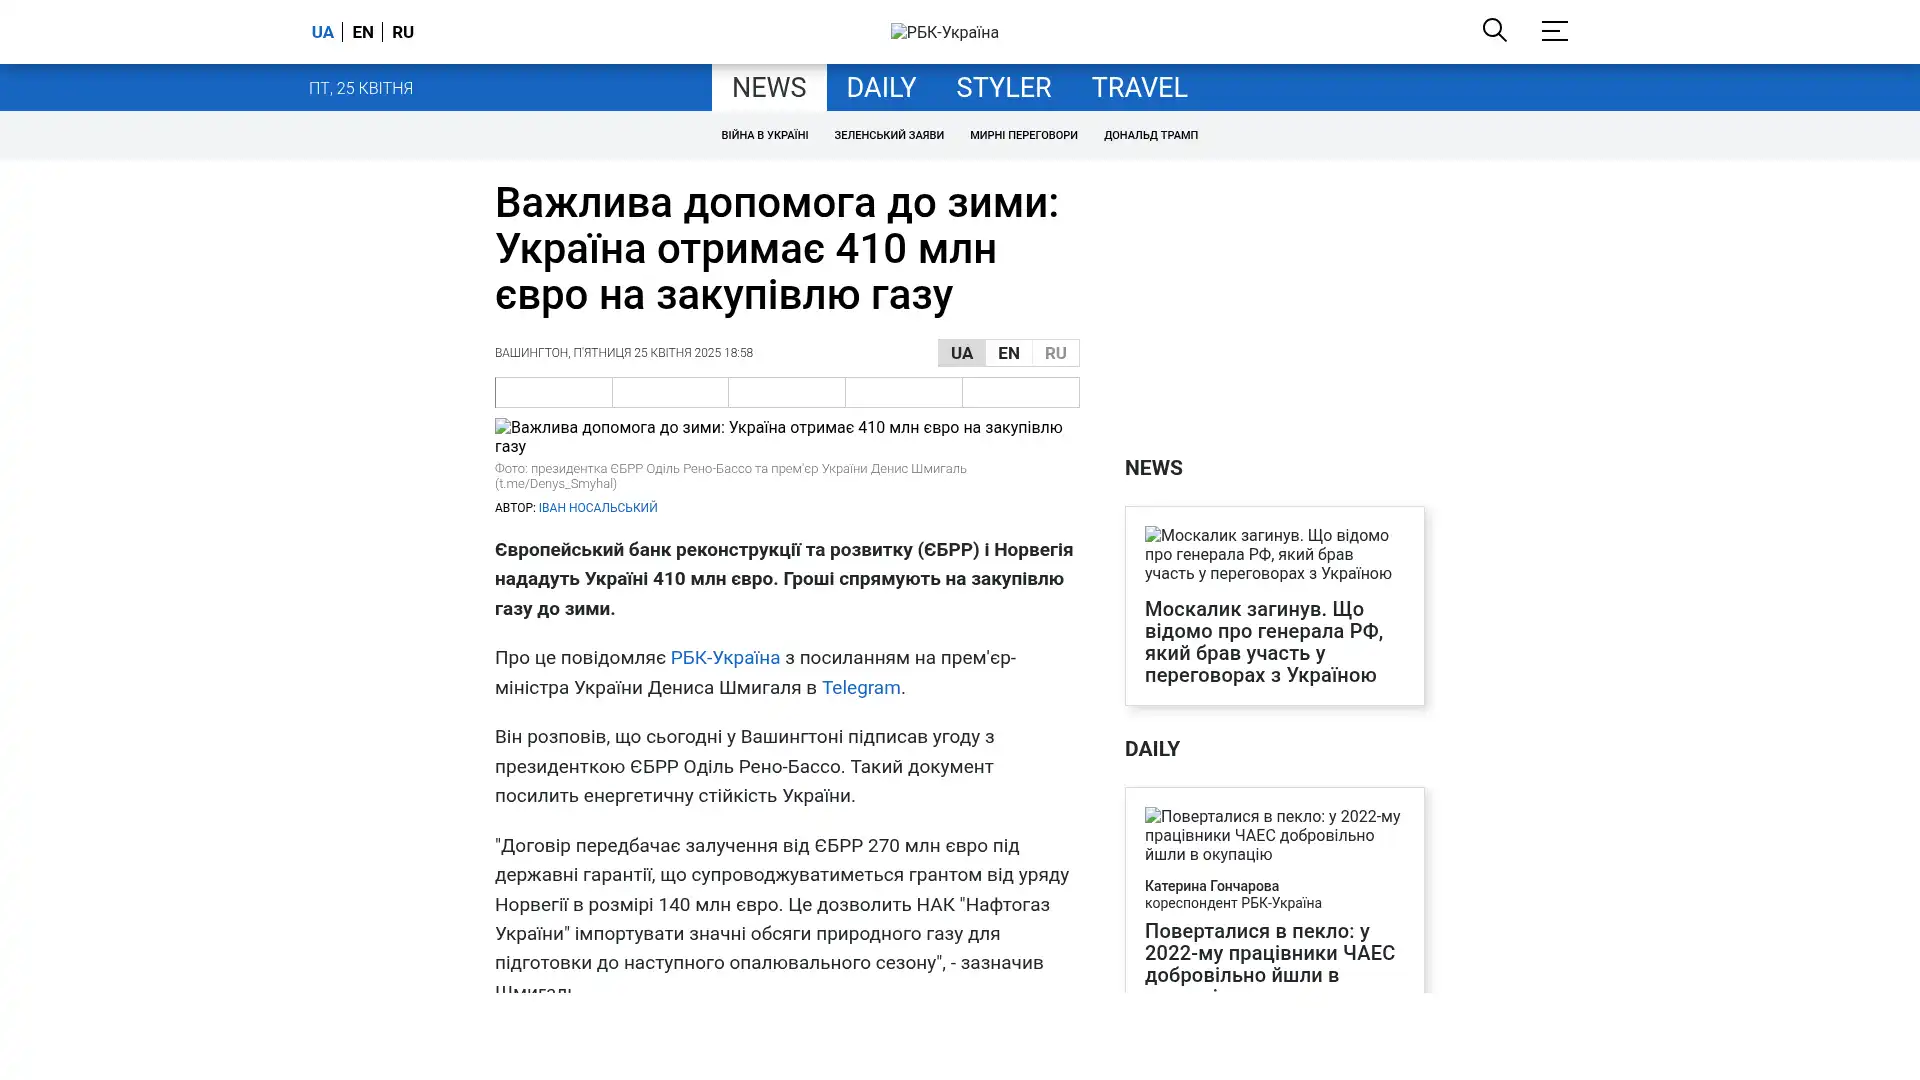1920x1080 pixels.
Task: Open the hamburger menu icon
Action: (1554, 31)
